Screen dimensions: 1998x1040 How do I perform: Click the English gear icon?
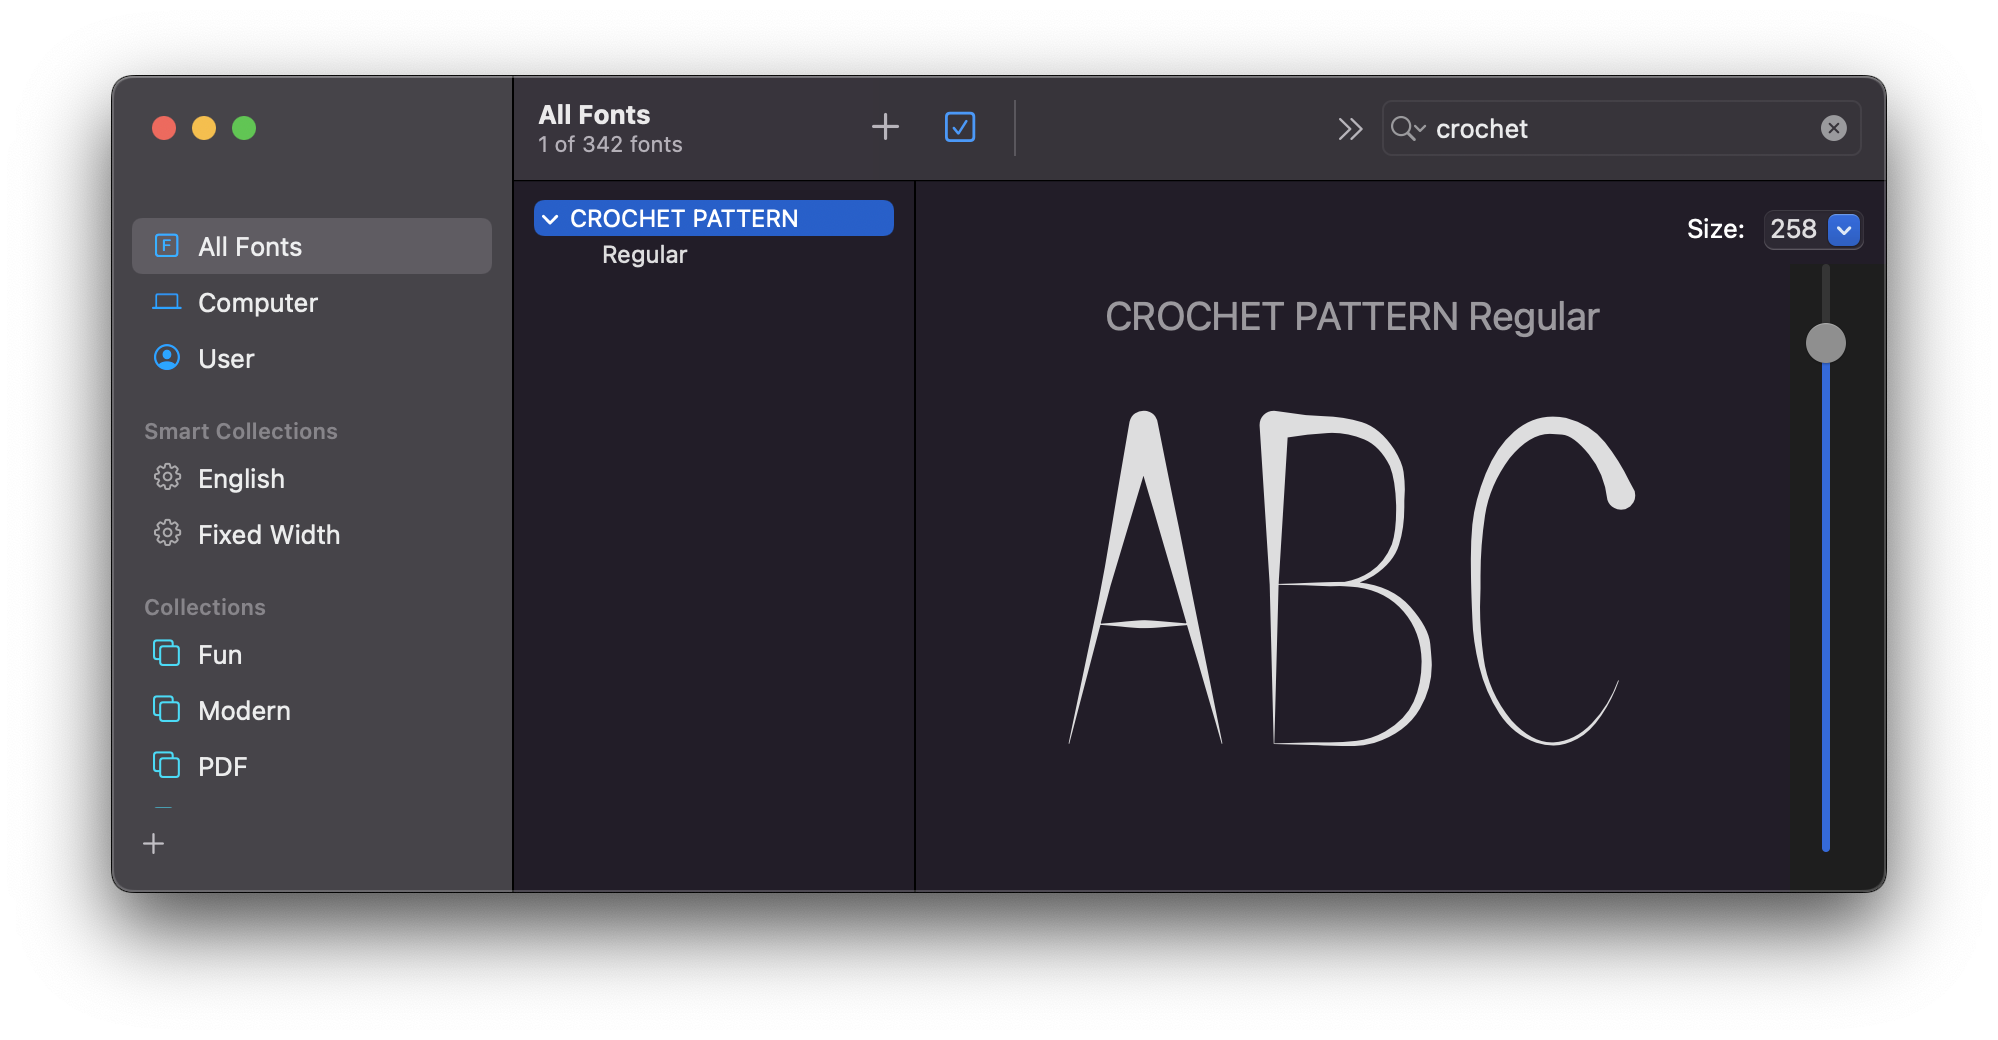point(167,477)
